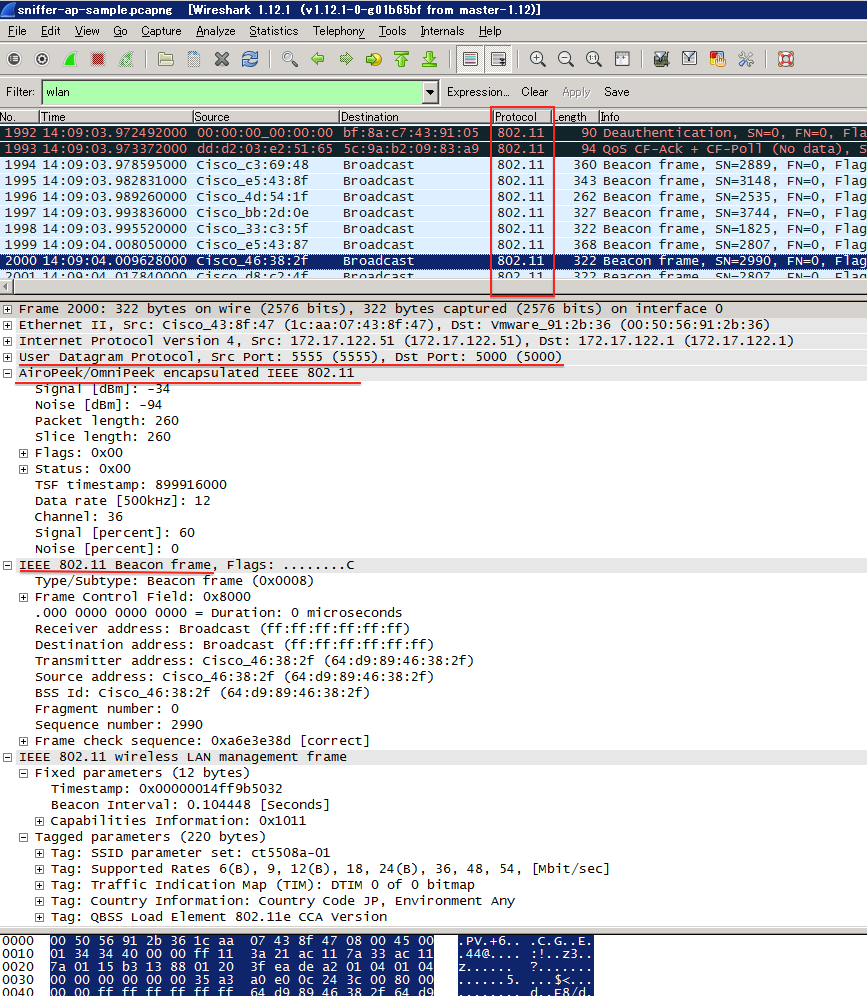Edit coloring rules from toolbar

tap(717, 59)
